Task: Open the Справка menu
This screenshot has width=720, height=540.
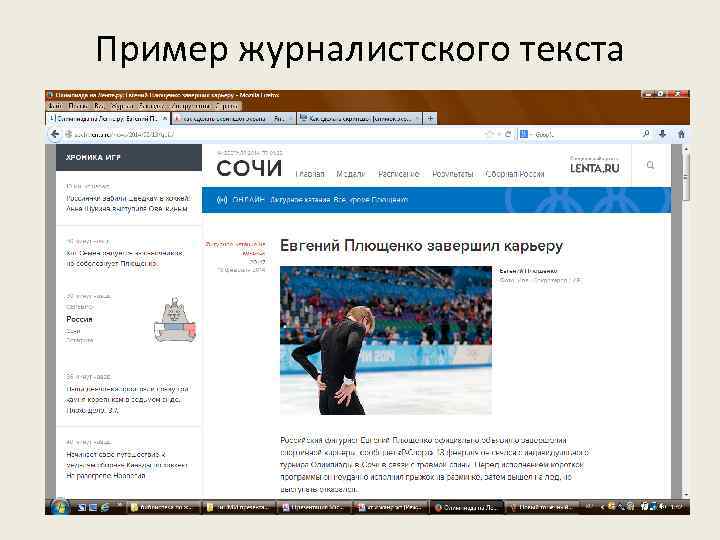Action: point(226,106)
